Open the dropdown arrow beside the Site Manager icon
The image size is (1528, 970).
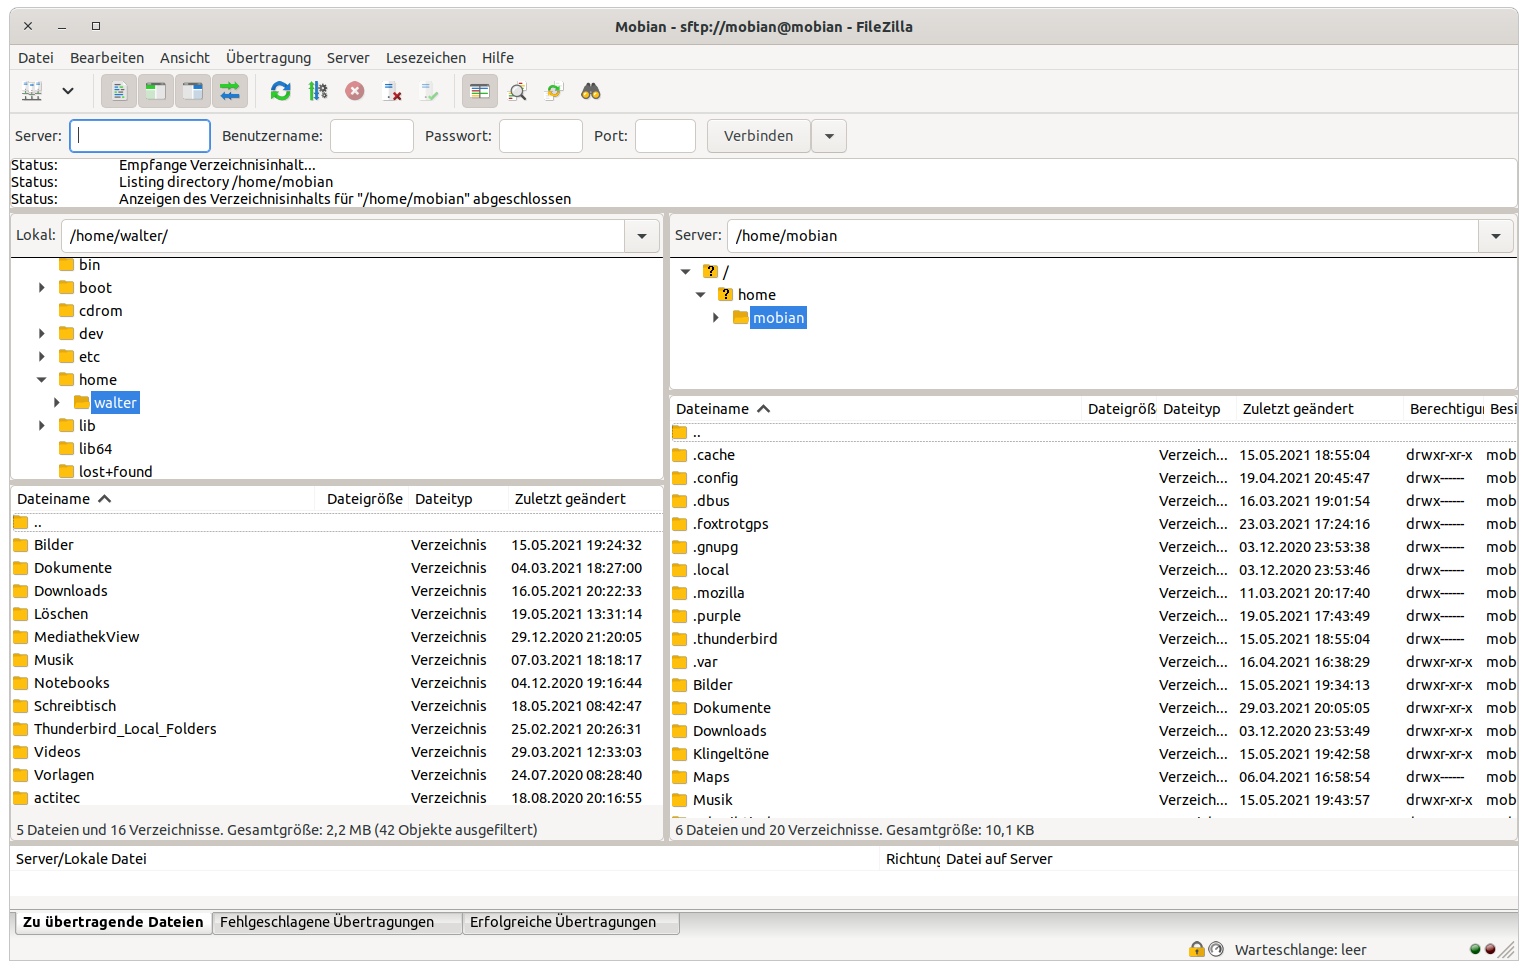pyautogui.click(x=68, y=91)
